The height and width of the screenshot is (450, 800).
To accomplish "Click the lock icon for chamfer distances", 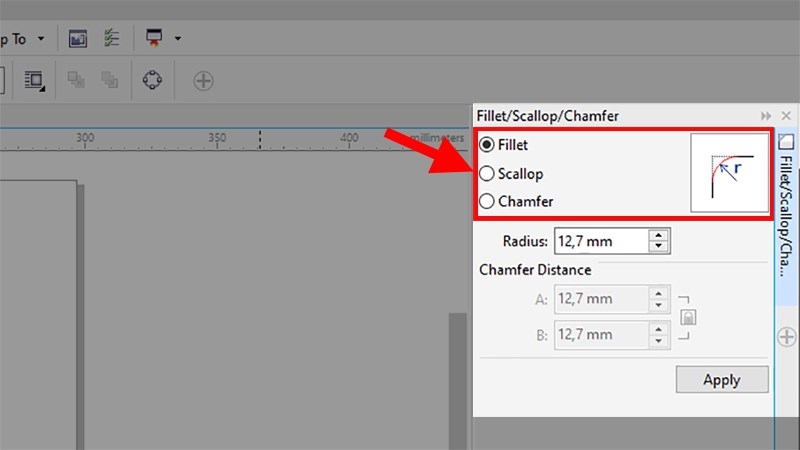I will click(688, 318).
